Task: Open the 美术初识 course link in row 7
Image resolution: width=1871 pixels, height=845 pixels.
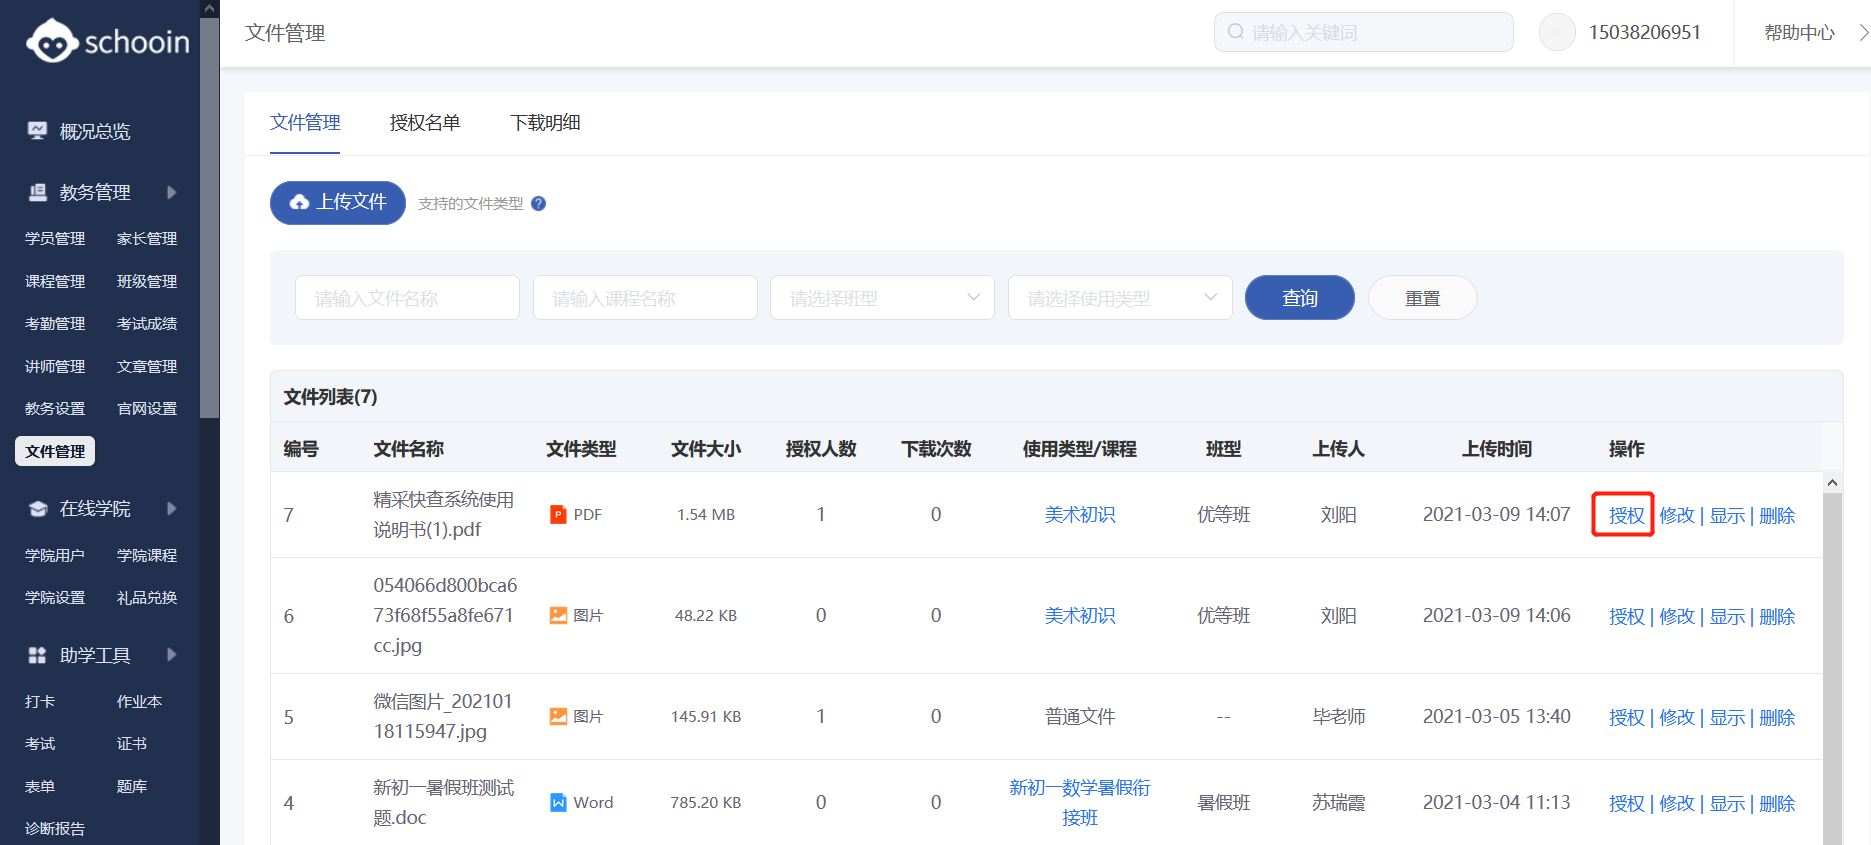Action: coord(1080,514)
